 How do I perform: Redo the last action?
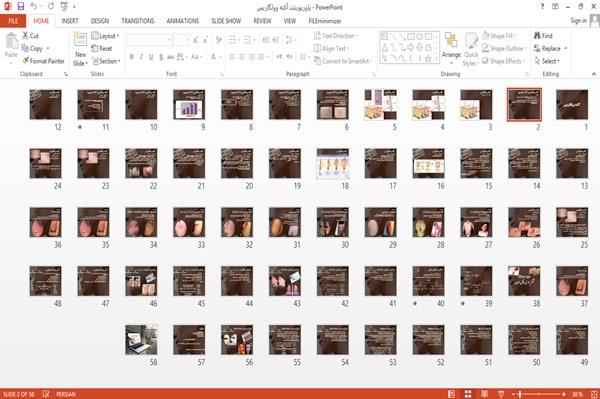51,7
